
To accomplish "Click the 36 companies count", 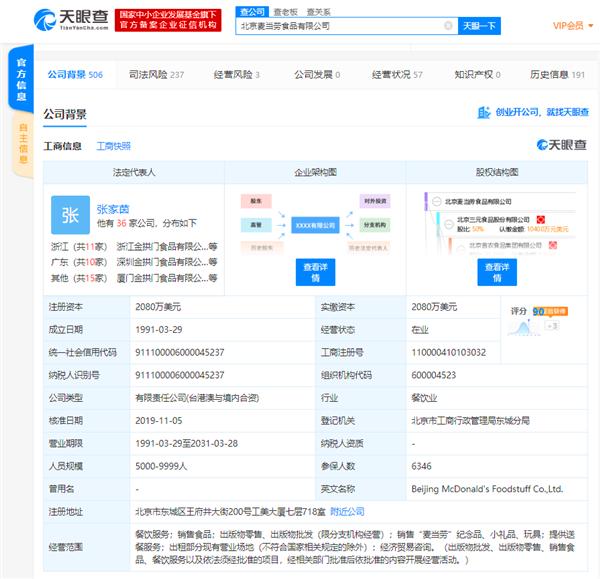I will click(121, 223).
